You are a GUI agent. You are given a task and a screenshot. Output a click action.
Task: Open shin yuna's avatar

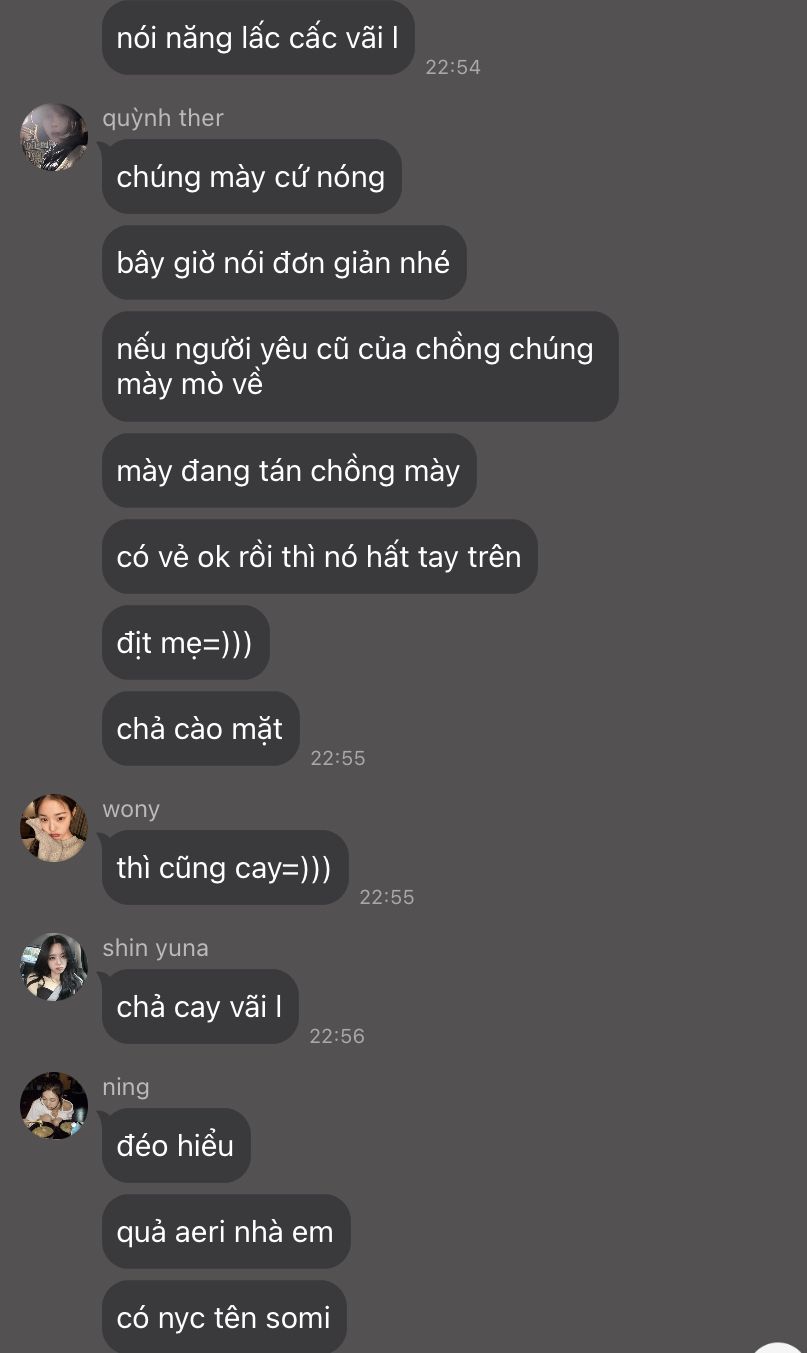click(x=54, y=967)
